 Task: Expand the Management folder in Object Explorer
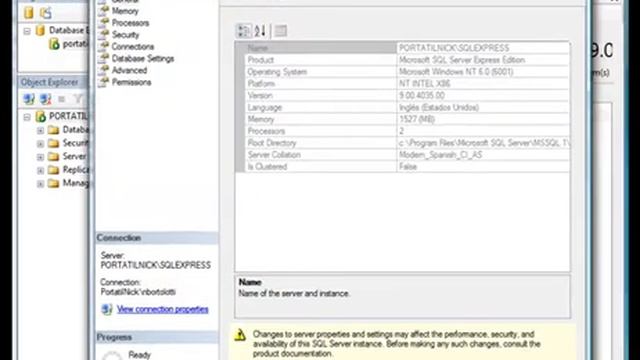tap(40, 184)
